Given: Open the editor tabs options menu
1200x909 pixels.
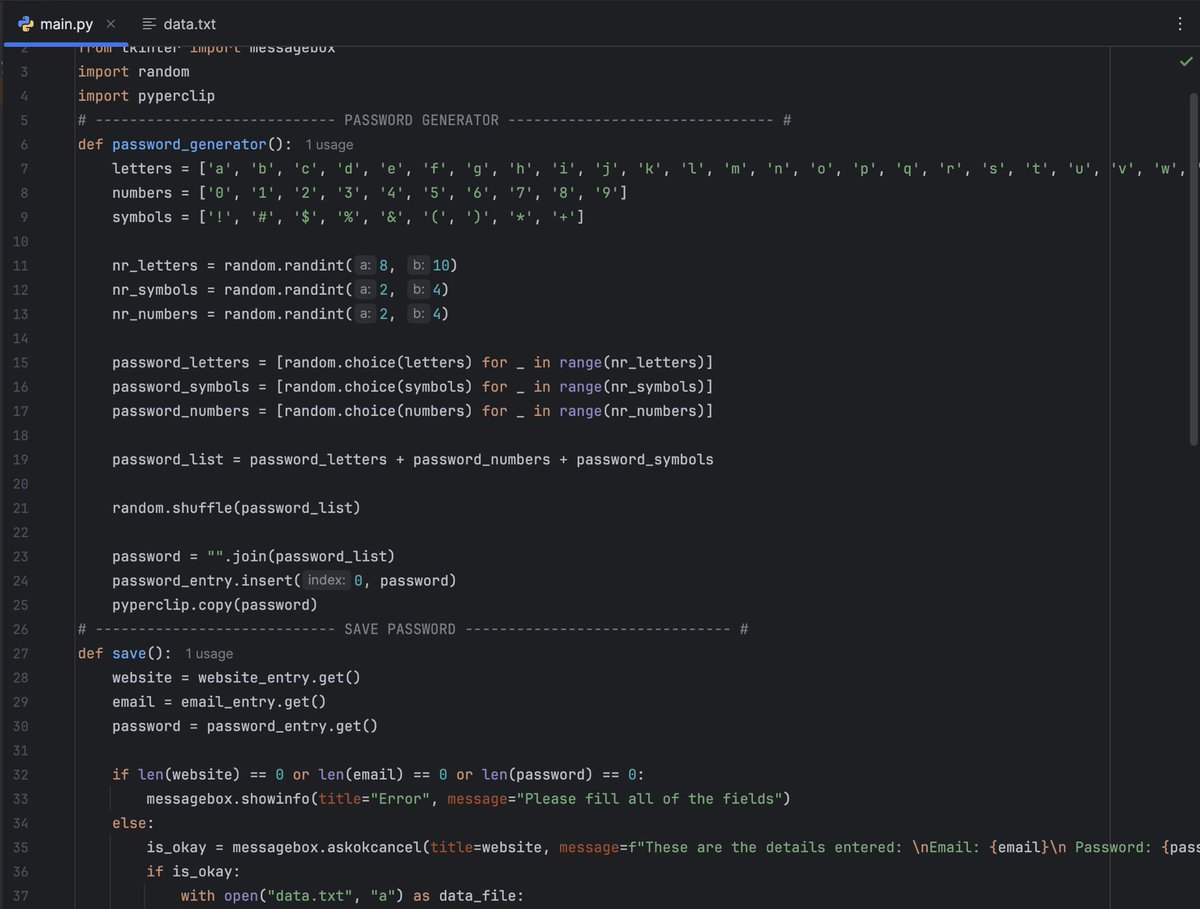Looking at the screenshot, I should (x=1181, y=23).
